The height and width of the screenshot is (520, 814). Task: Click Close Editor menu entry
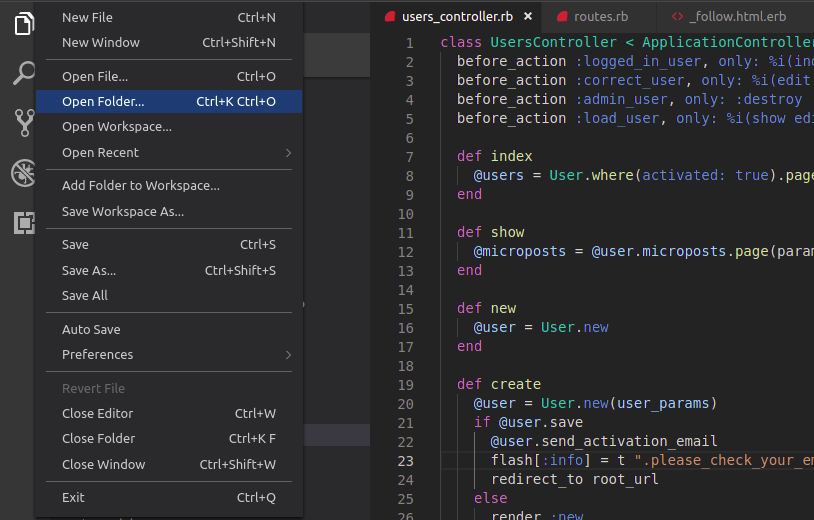tap(169, 414)
